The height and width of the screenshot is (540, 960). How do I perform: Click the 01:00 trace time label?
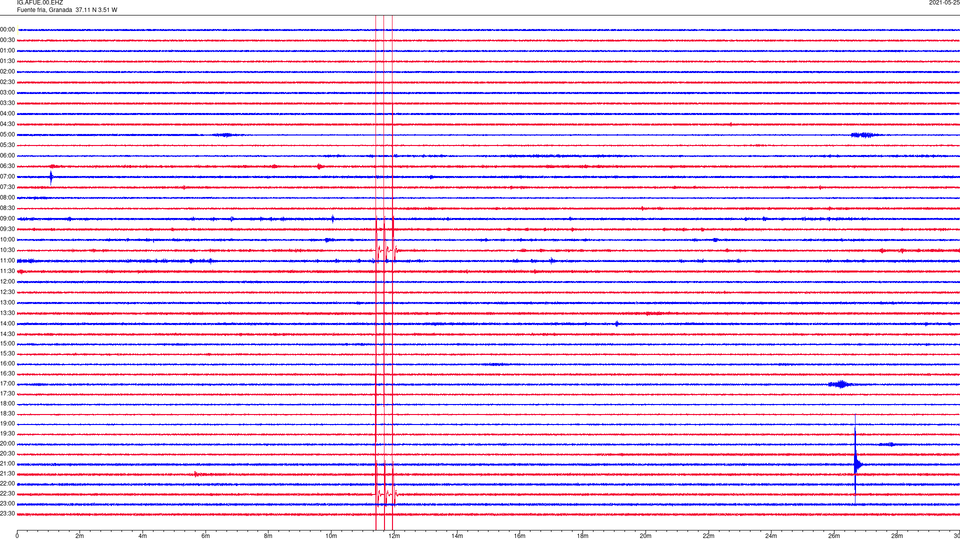tap(7, 51)
